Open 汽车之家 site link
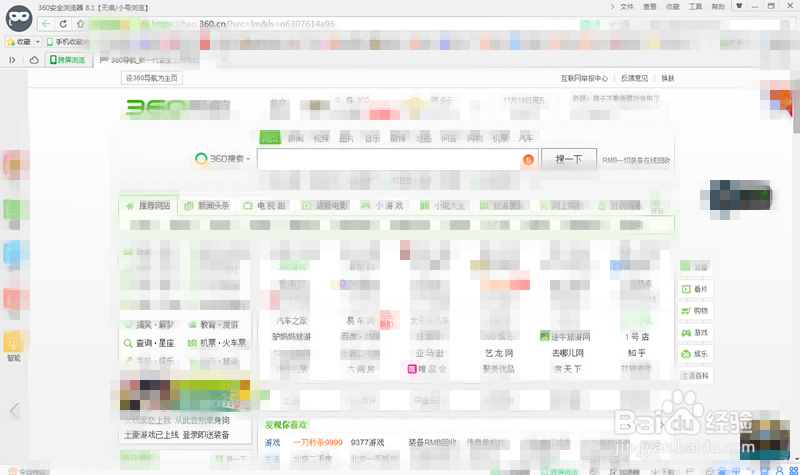 [291, 321]
